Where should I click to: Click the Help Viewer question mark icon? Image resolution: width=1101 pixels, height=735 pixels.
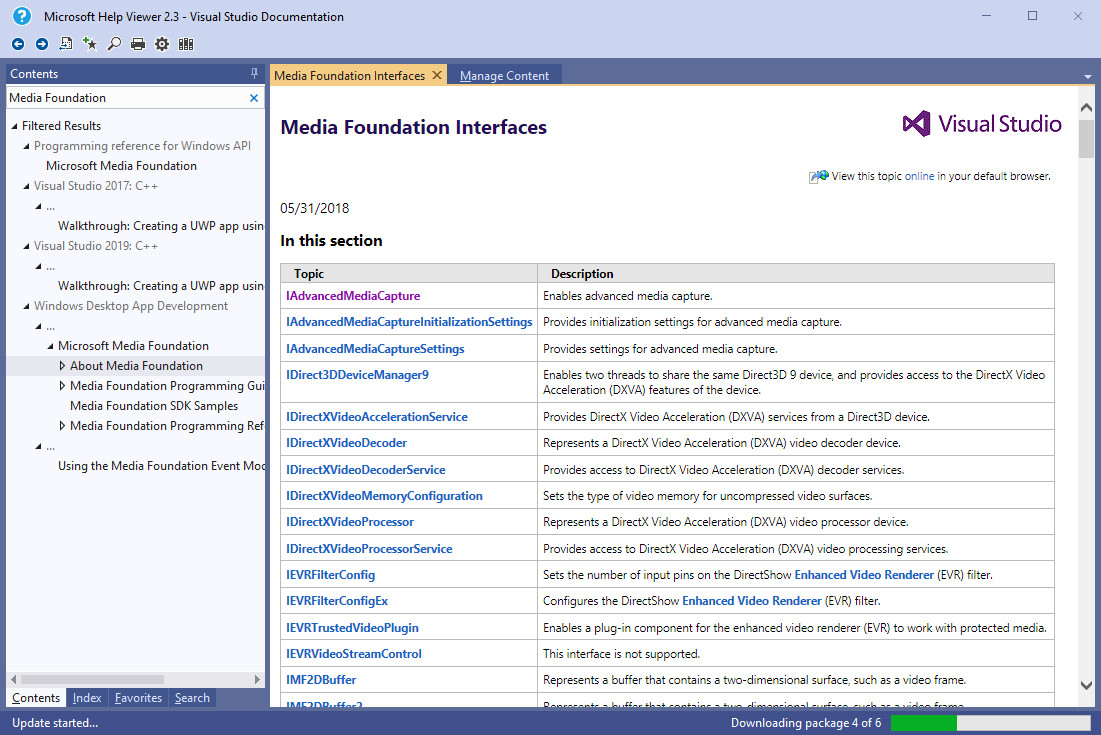pos(22,15)
